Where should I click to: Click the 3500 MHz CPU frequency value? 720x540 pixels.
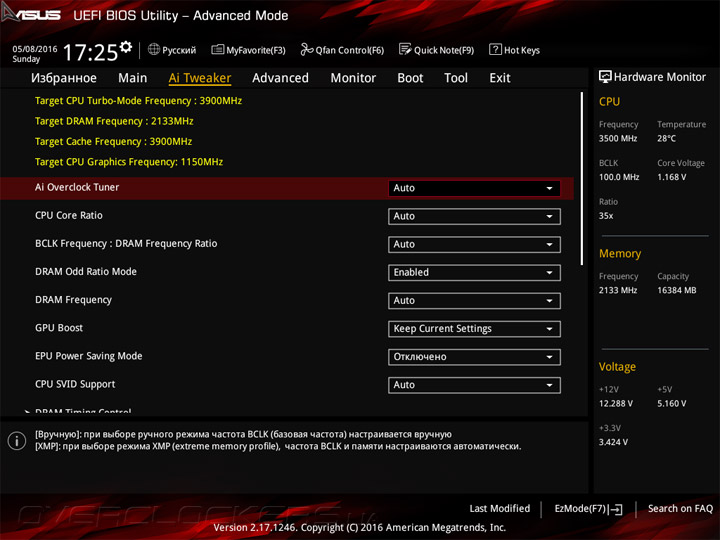(x=618, y=138)
